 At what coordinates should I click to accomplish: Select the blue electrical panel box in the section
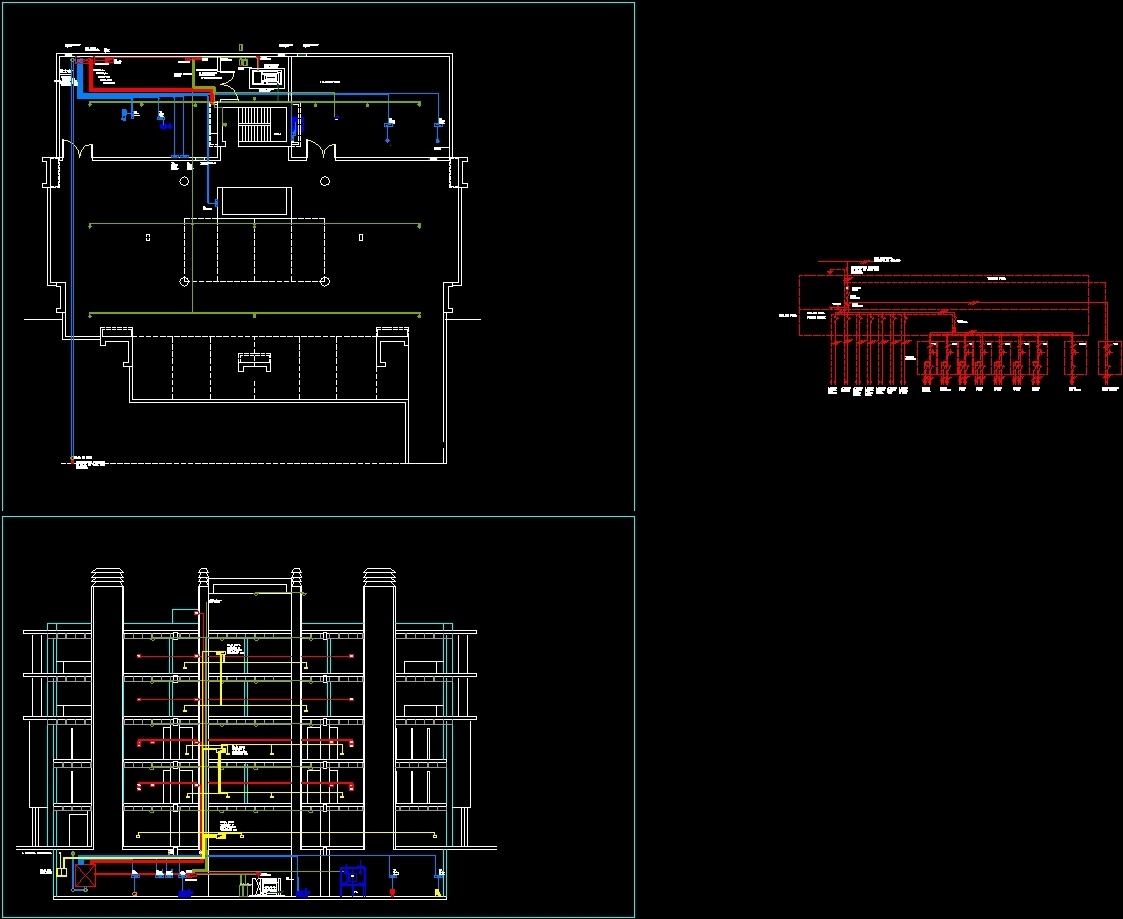coord(352,878)
